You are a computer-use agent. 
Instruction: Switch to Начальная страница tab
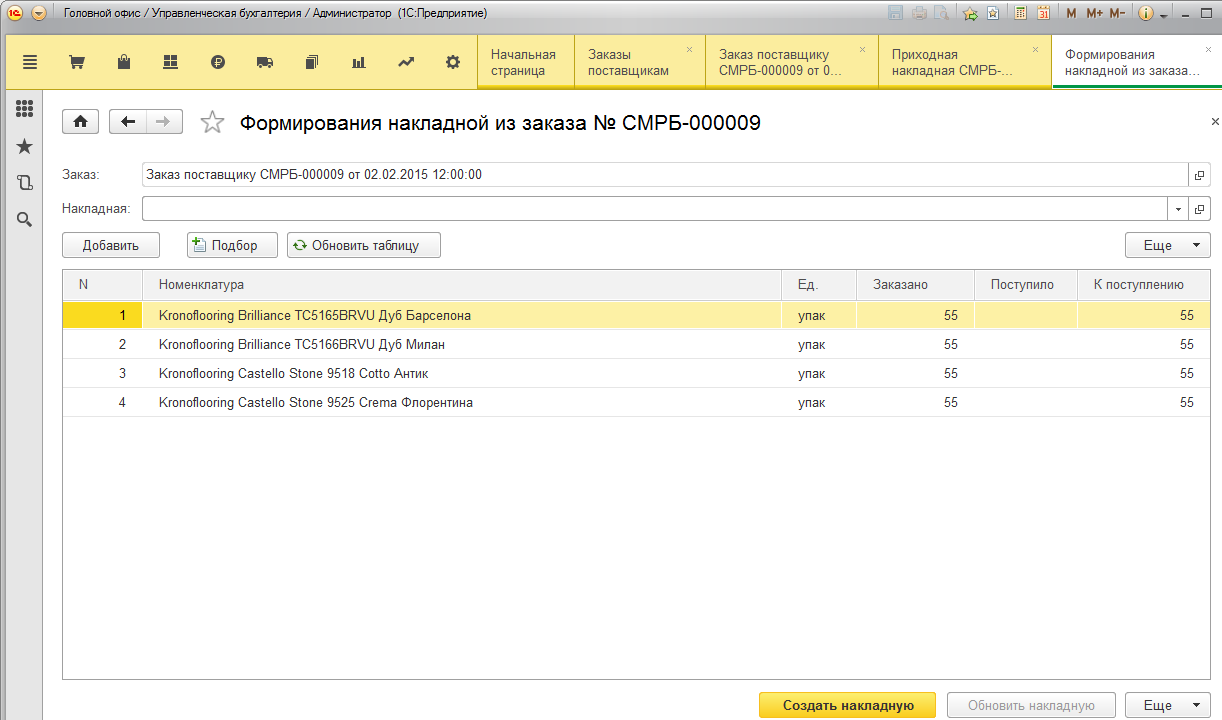pyautogui.click(x=526, y=62)
